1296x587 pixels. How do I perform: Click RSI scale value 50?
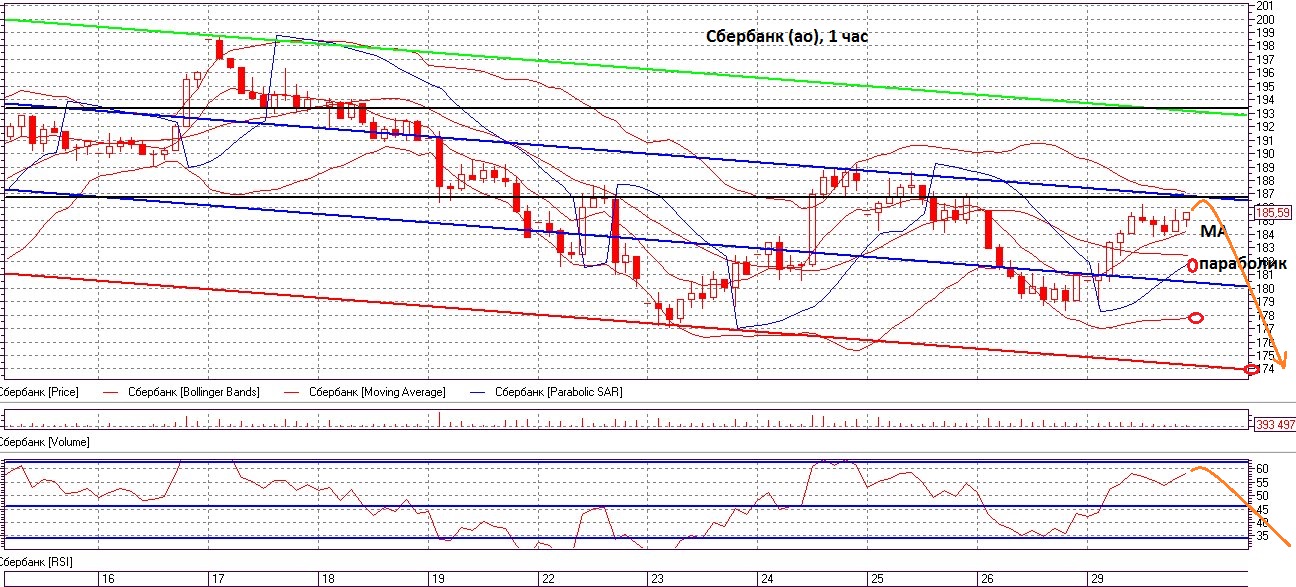point(1263,495)
